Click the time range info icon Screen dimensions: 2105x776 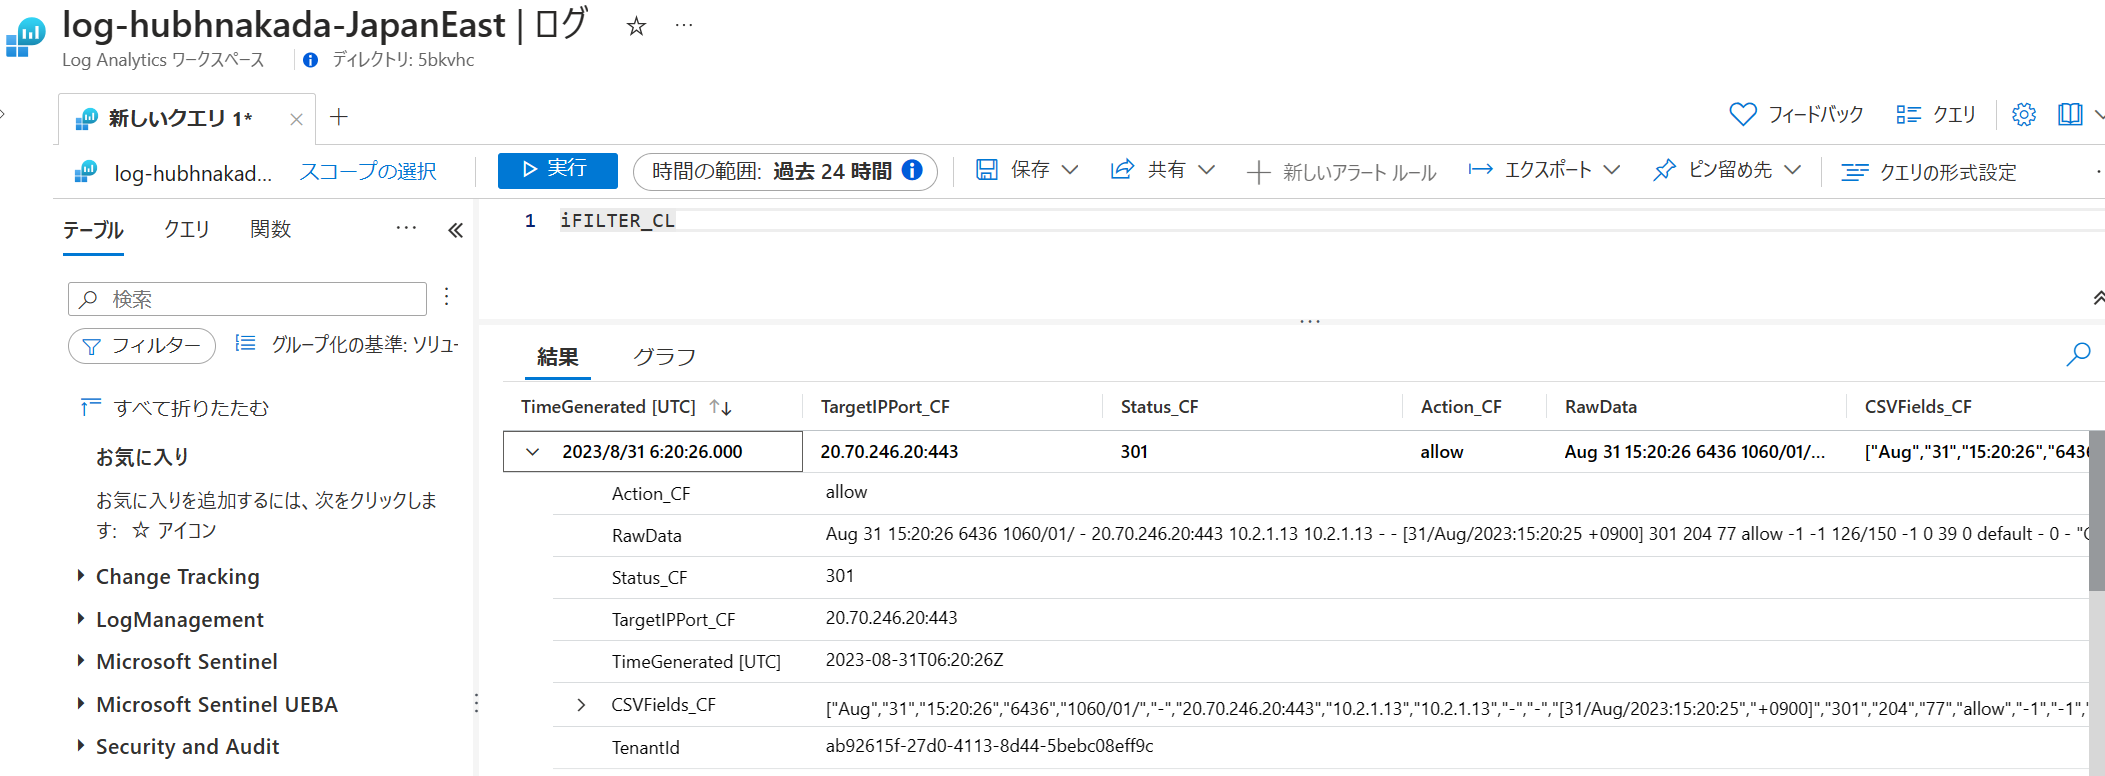[x=912, y=170]
